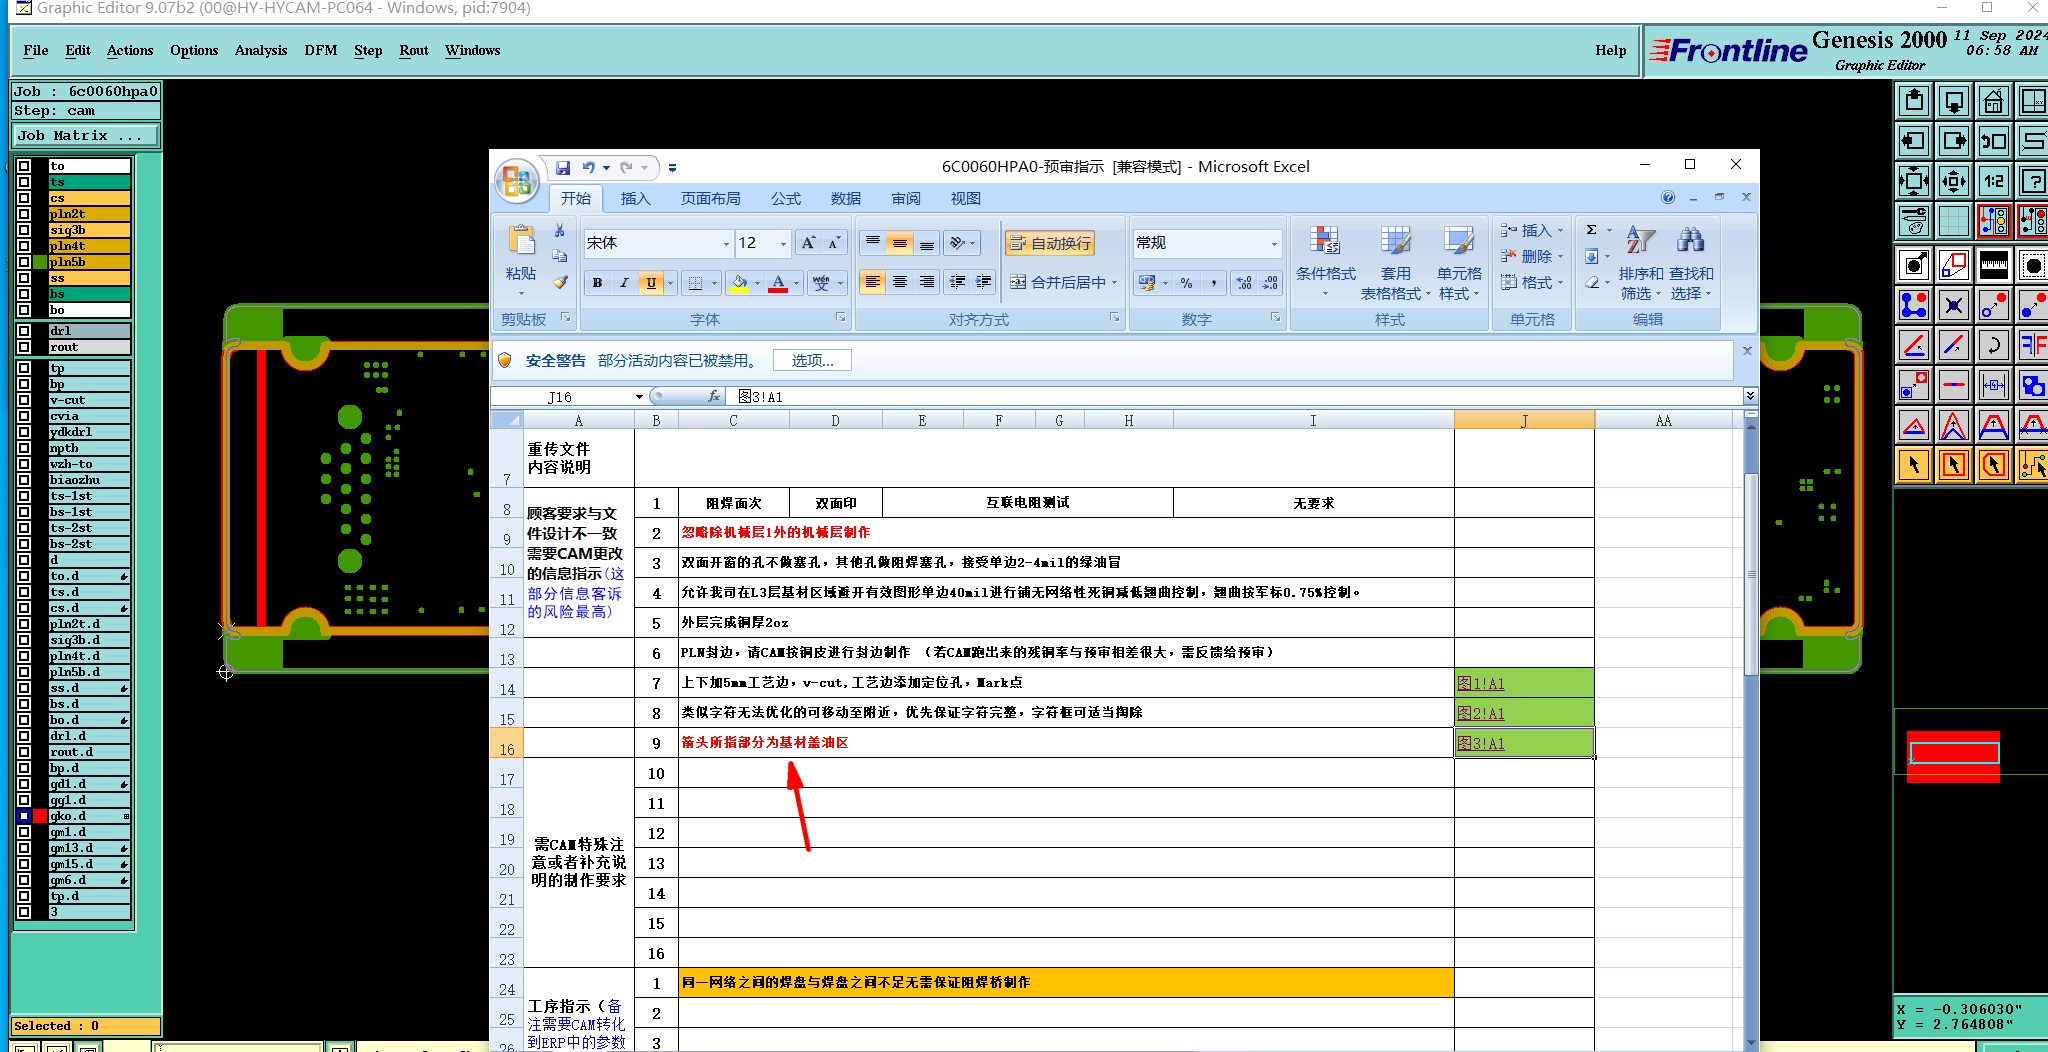The image size is (2048, 1052).
Task: Toggle visibility checkbox for layer gko.d
Action: pos(24,816)
